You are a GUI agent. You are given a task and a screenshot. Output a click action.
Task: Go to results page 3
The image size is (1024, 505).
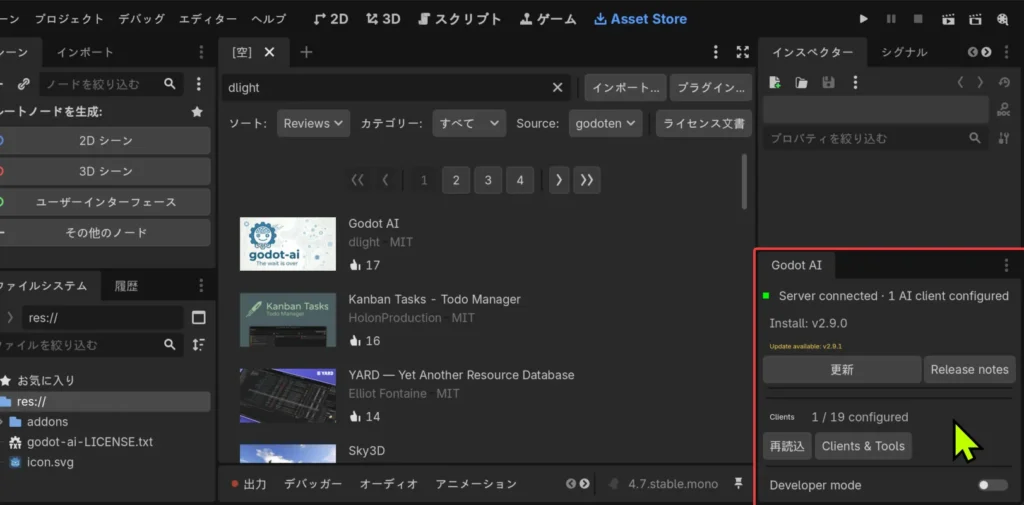click(488, 180)
